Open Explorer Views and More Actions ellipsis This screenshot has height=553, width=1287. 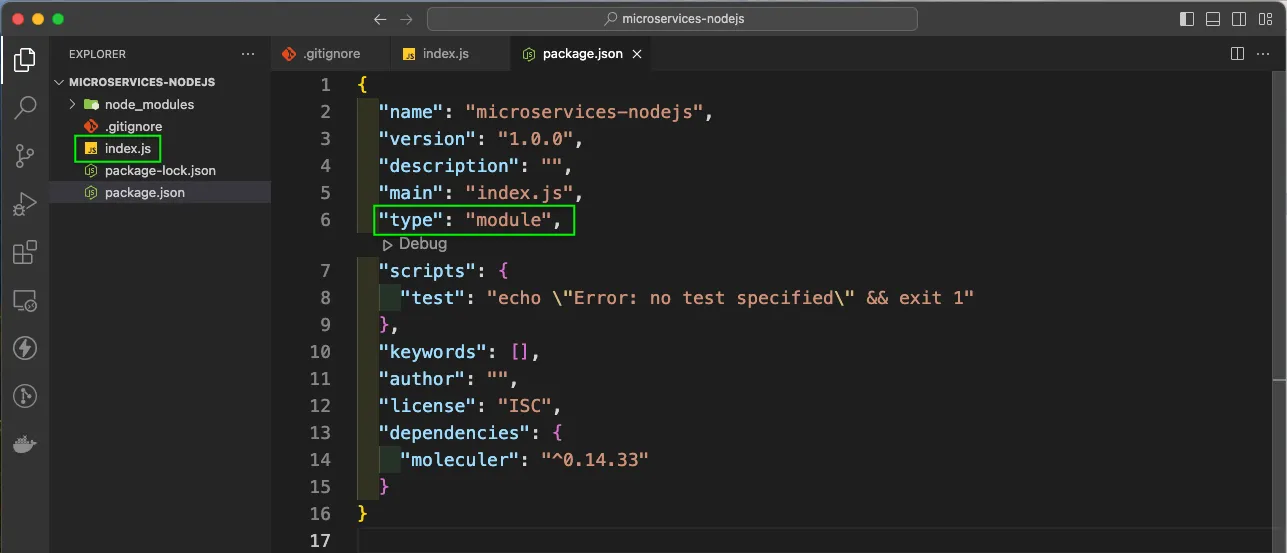248,54
